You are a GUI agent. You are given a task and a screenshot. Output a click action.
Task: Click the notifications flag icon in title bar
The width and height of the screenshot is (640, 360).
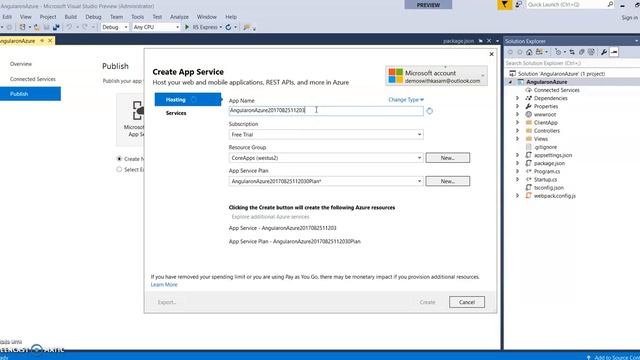(504, 4)
